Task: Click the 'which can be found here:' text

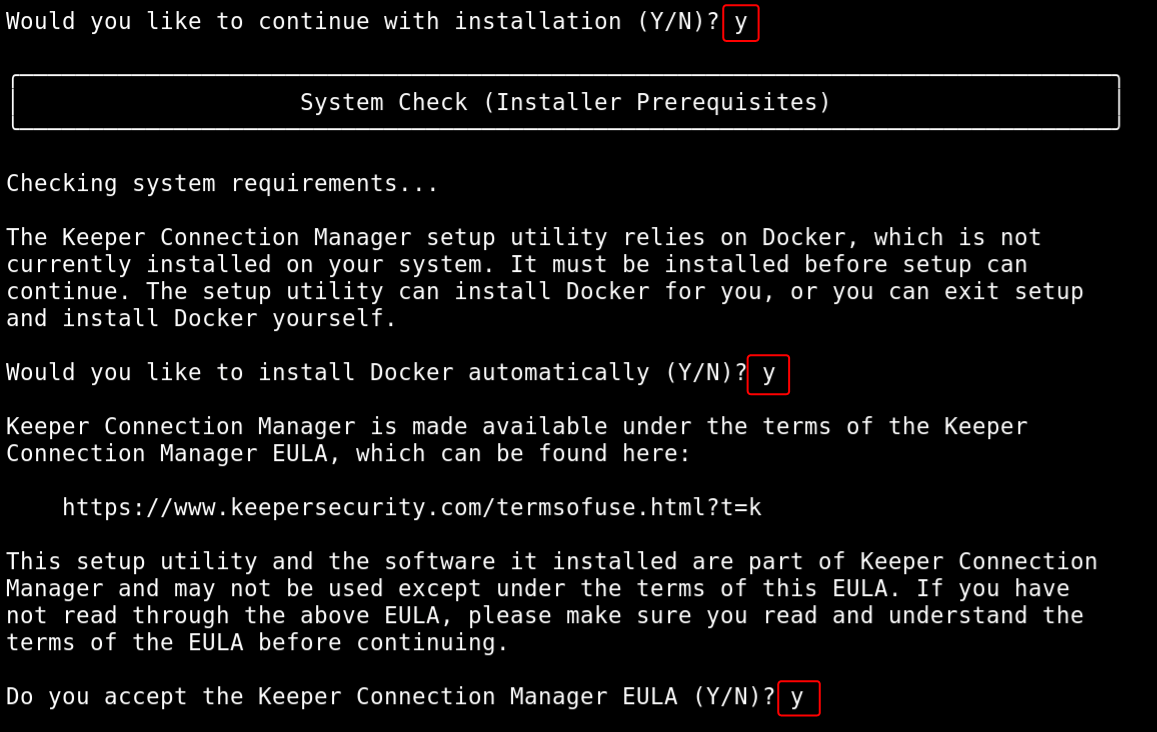Action: pyautogui.click(x=523, y=454)
